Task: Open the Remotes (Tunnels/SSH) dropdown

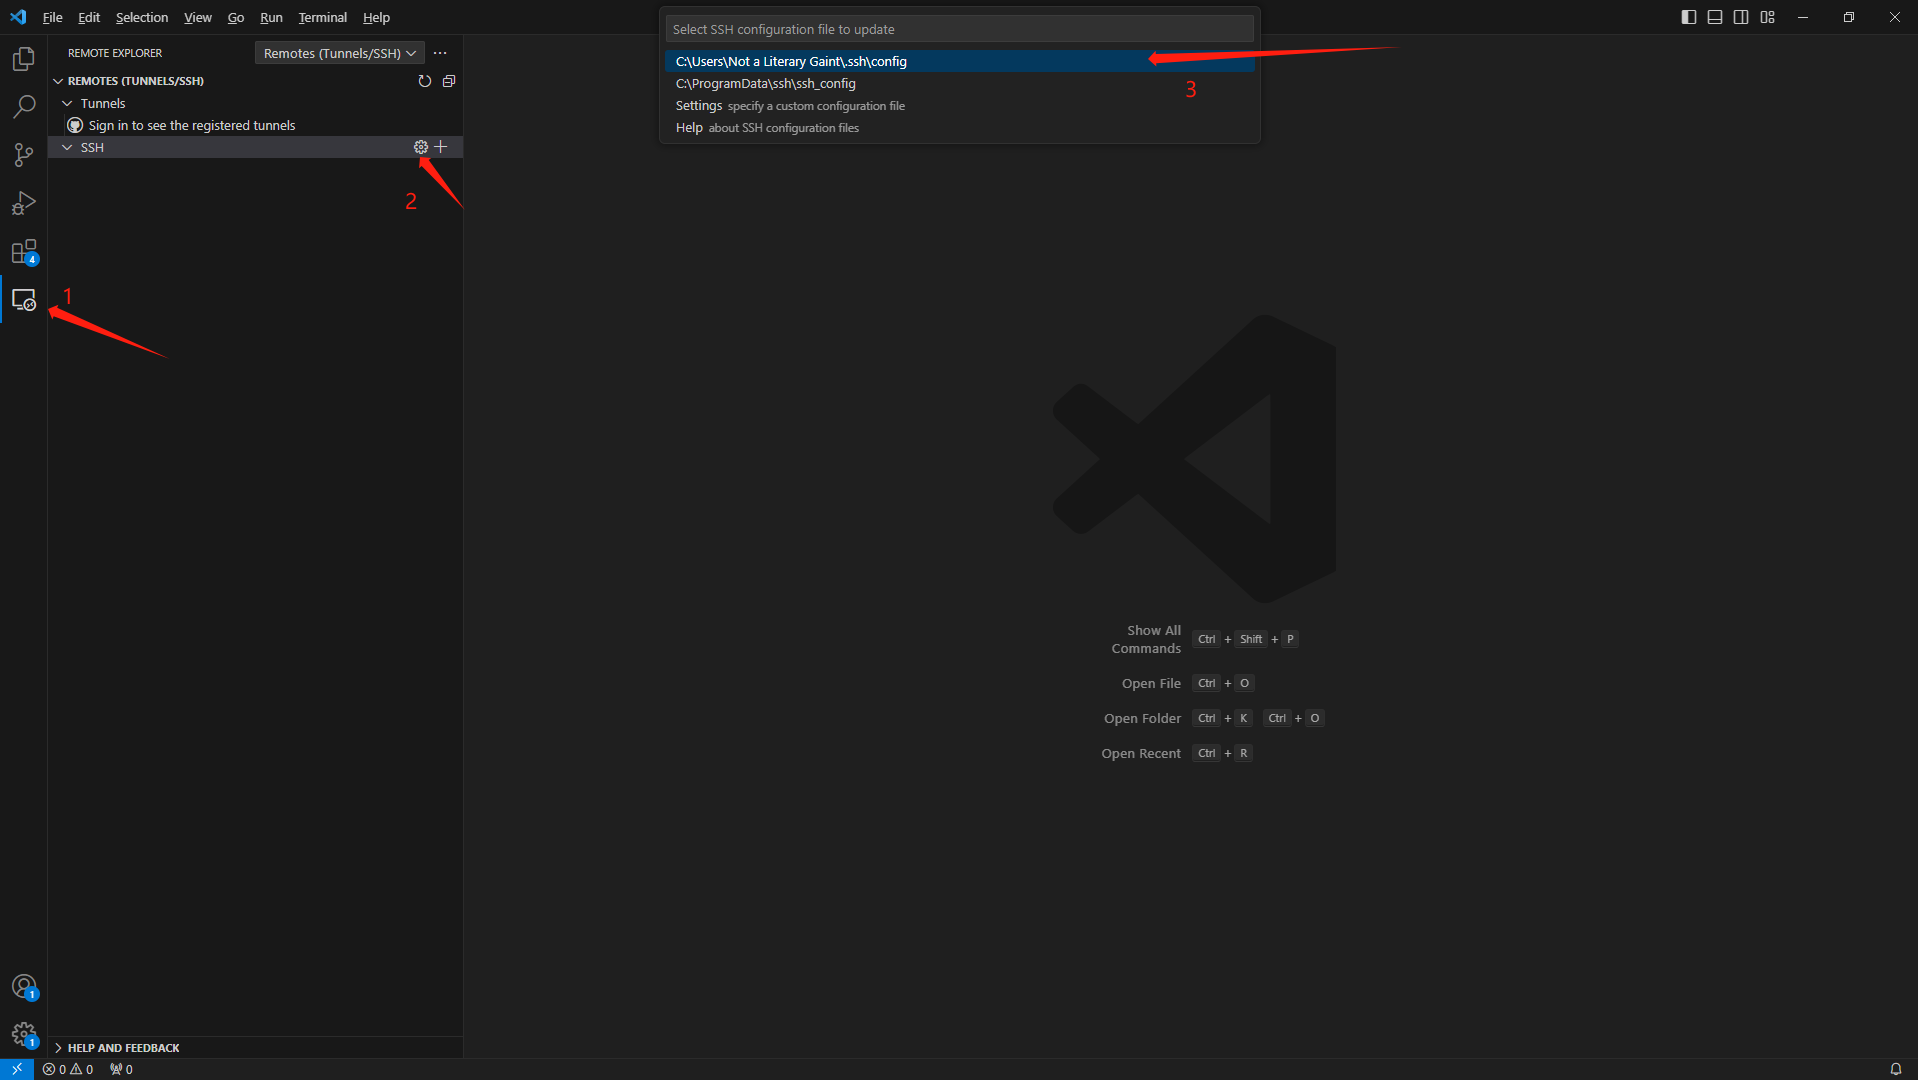Action: pyautogui.click(x=340, y=53)
